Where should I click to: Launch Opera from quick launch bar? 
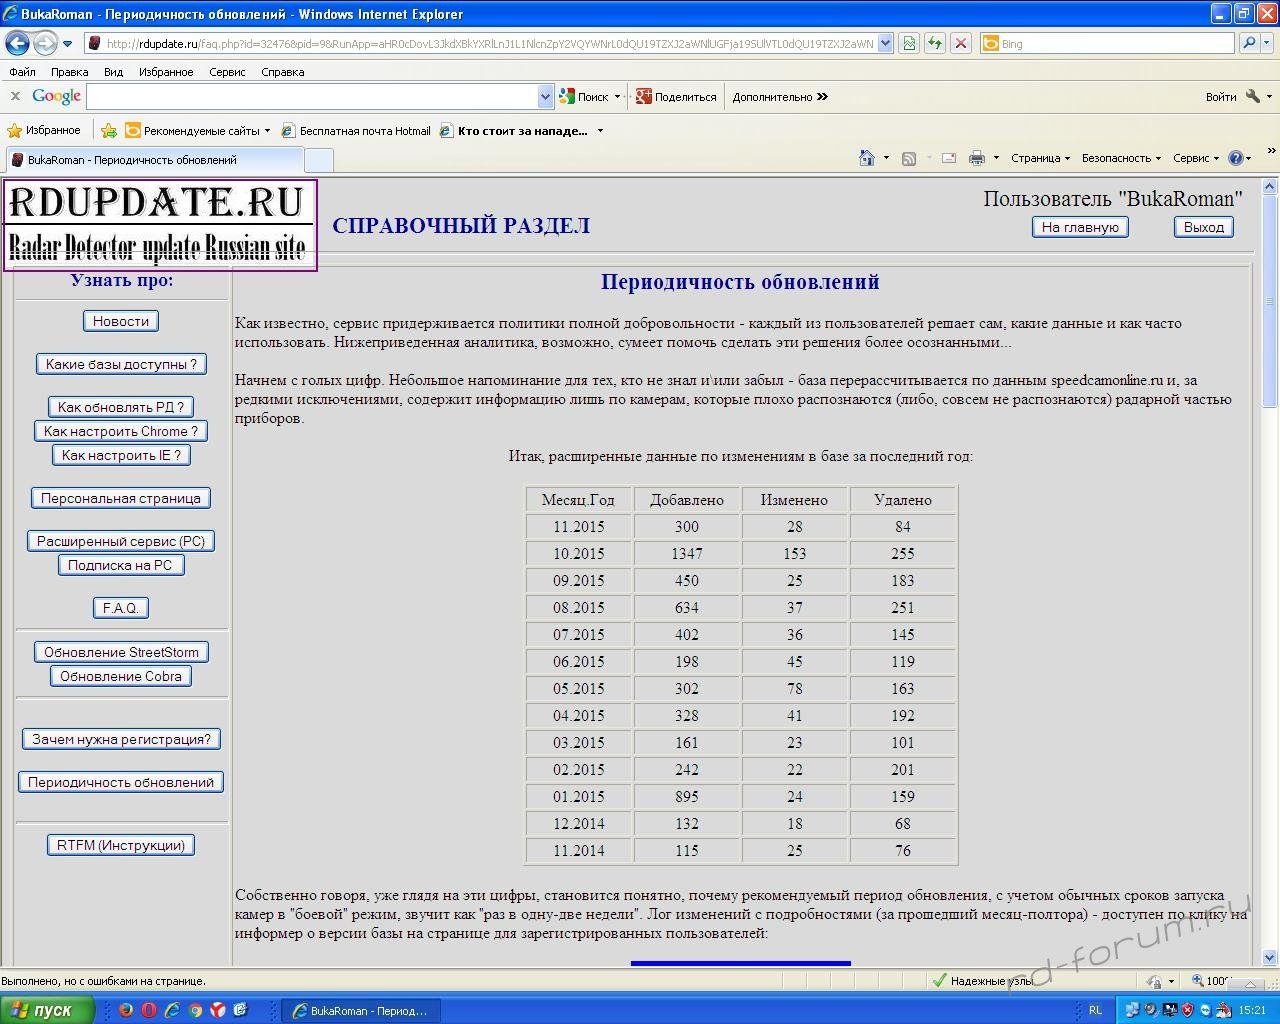(x=149, y=1010)
